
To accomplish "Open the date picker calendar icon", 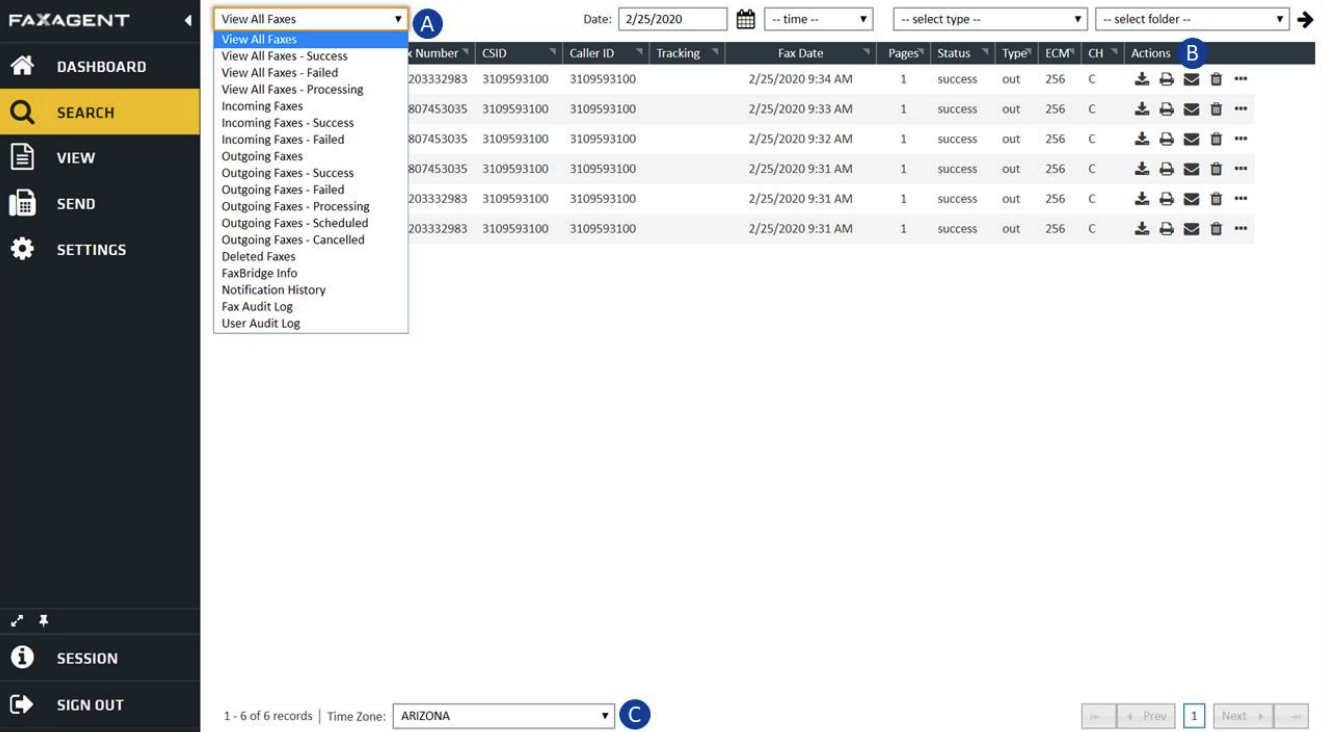I will [745, 19].
